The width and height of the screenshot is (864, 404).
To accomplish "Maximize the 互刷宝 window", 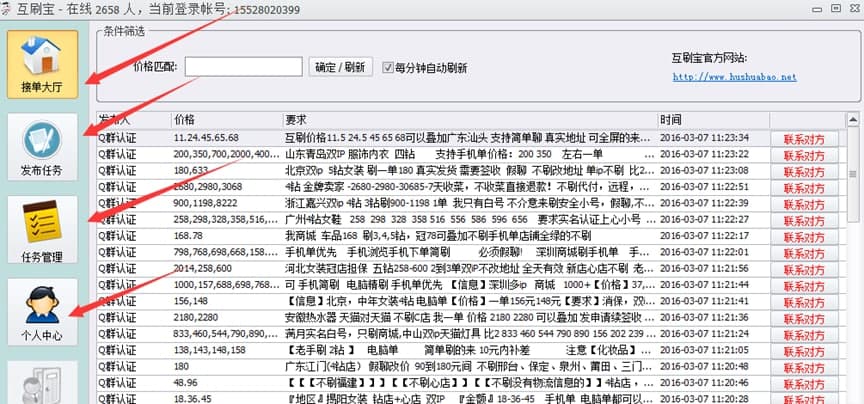I will (836, 8).
